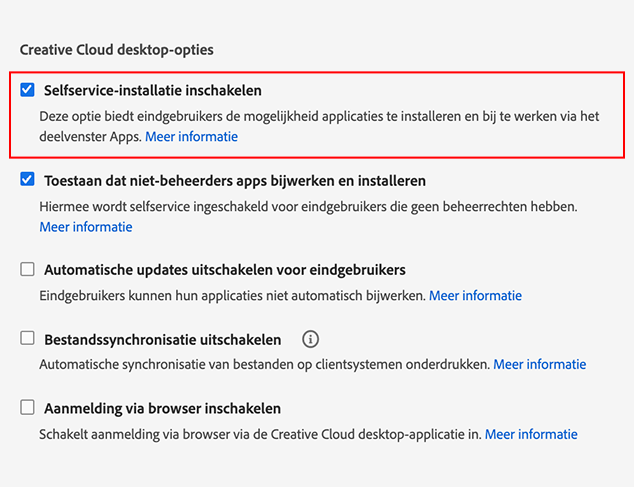
Task: Click the Selfservice-installatie inschakelen label text
Action: click(x=152, y=91)
